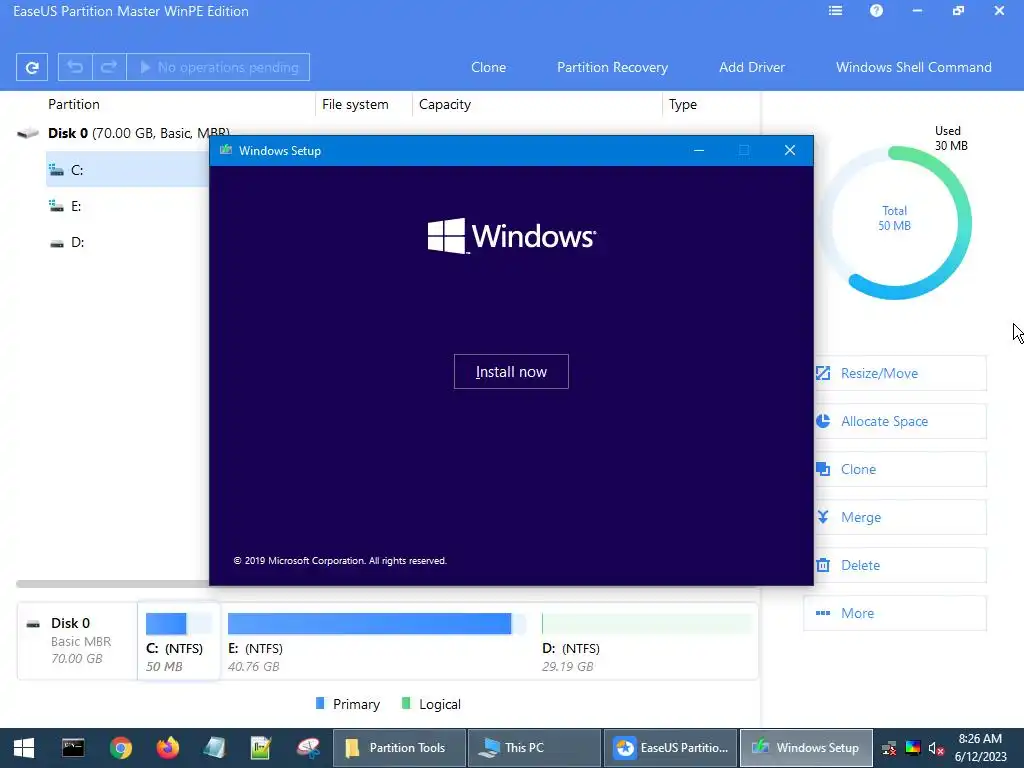This screenshot has width=1024, height=768.
Task: Click the blue Primary legend swatch
Action: (x=320, y=703)
